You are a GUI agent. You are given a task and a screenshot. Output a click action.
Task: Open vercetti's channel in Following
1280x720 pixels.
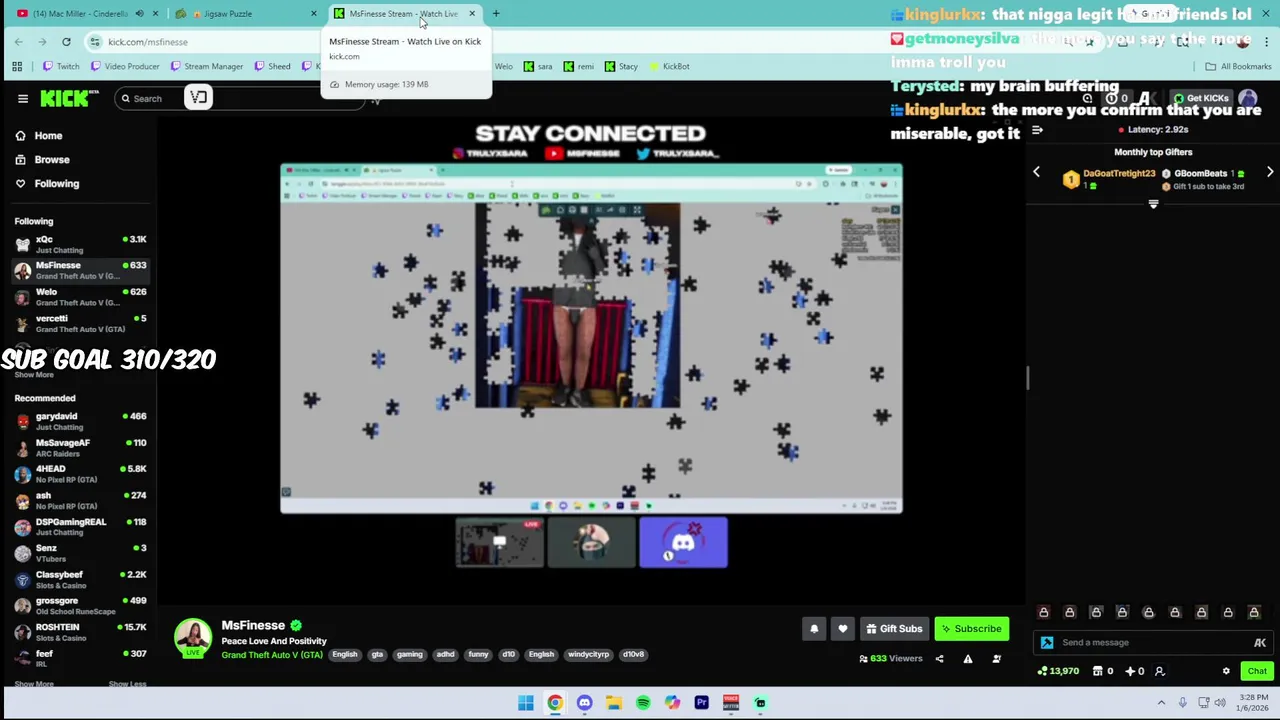(80, 323)
